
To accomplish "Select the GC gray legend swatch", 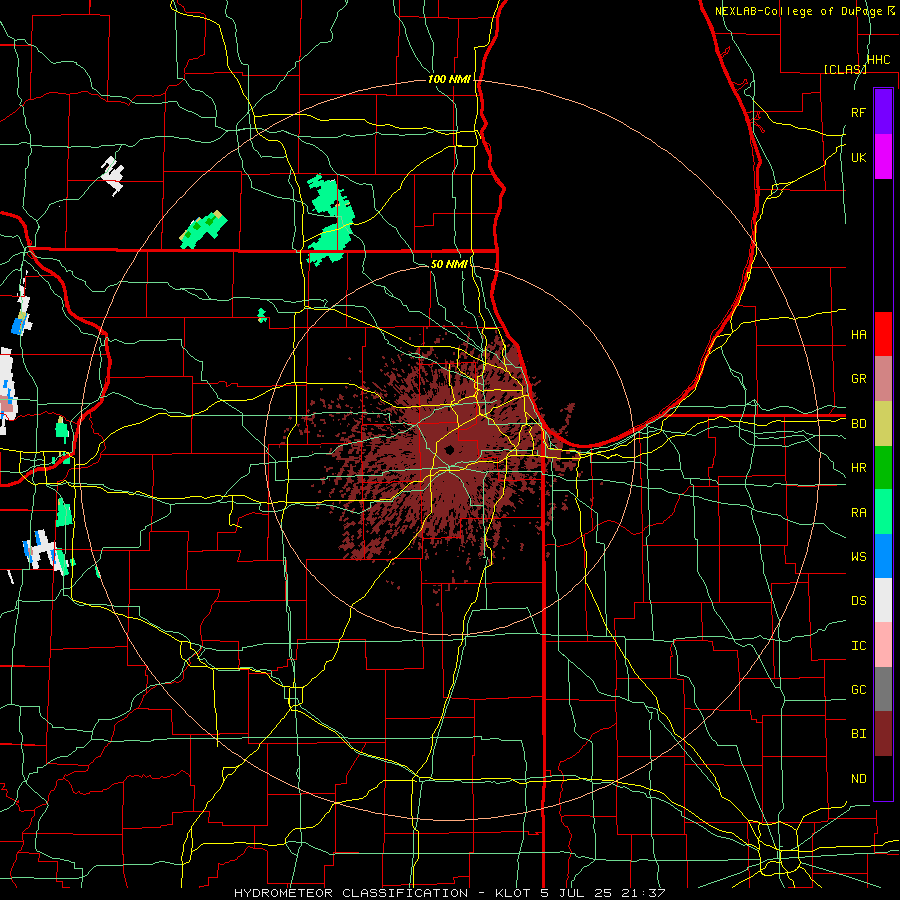I will [x=883, y=689].
